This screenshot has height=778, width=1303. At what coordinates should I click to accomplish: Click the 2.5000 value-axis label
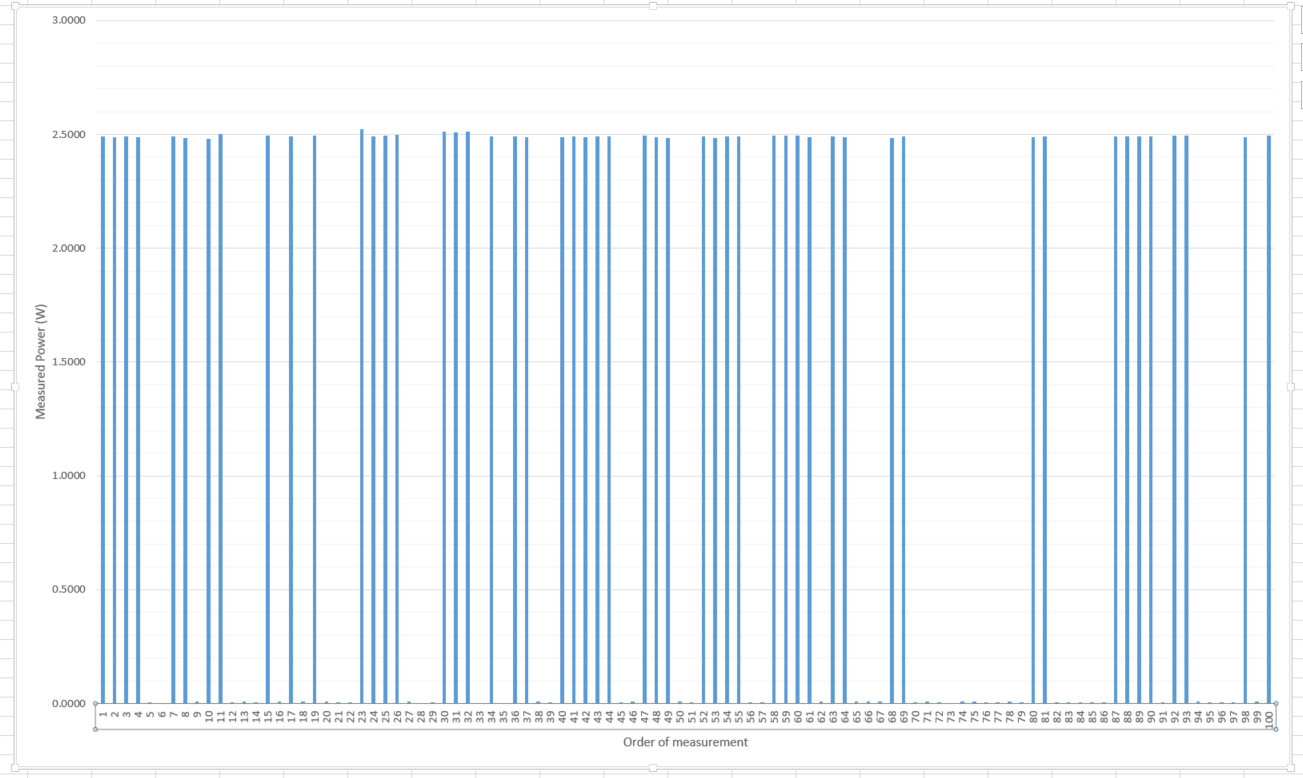[67, 135]
